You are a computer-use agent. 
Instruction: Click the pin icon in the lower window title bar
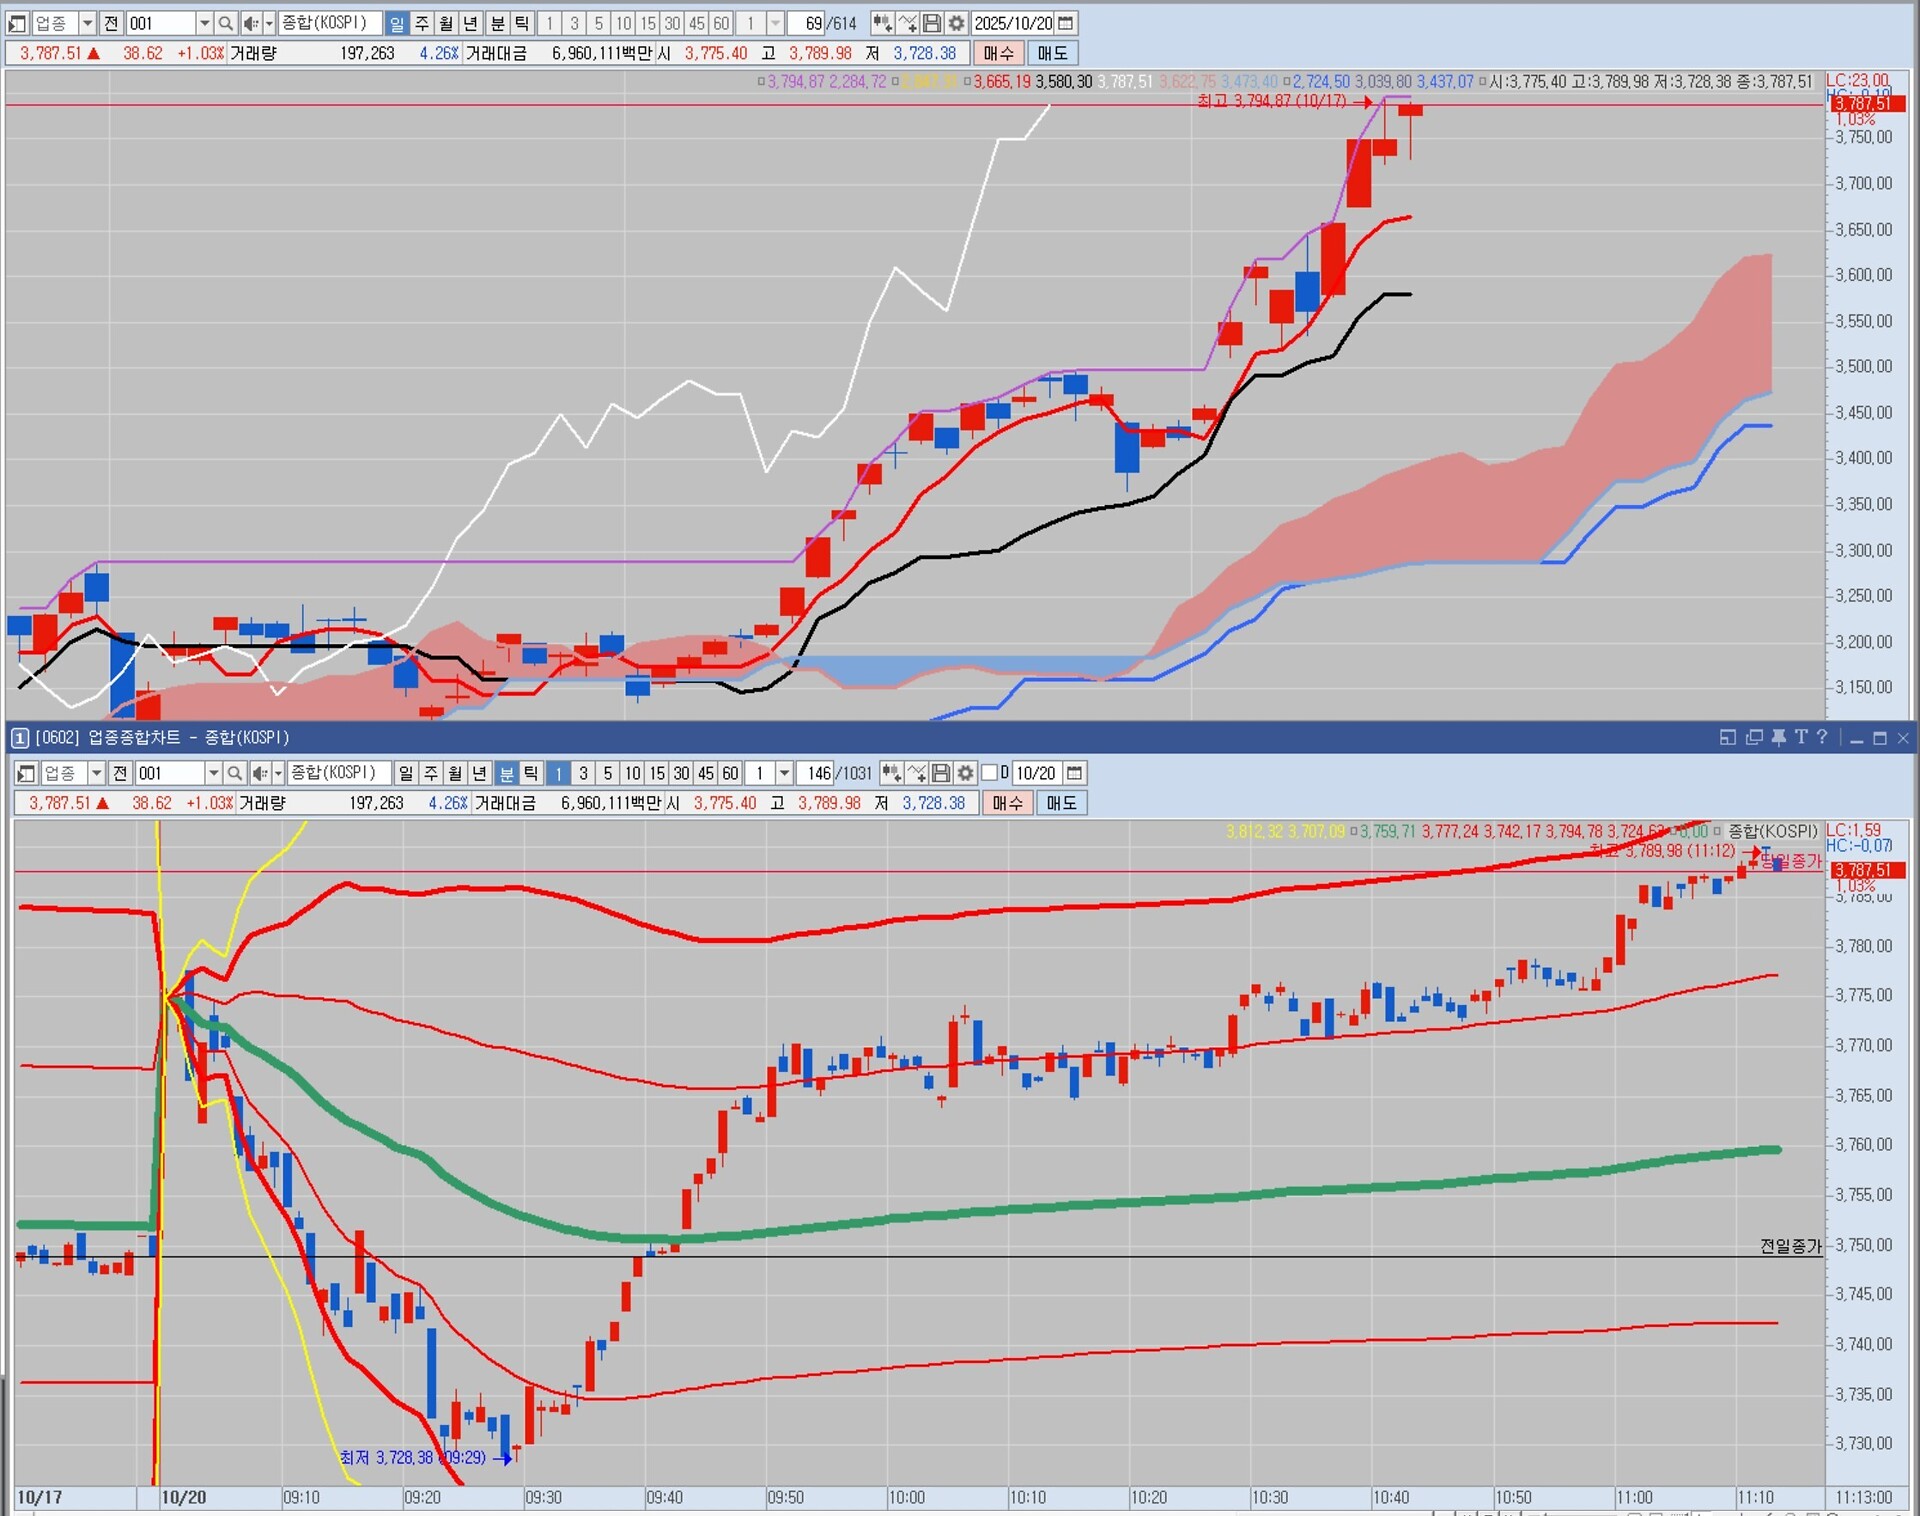click(1779, 738)
